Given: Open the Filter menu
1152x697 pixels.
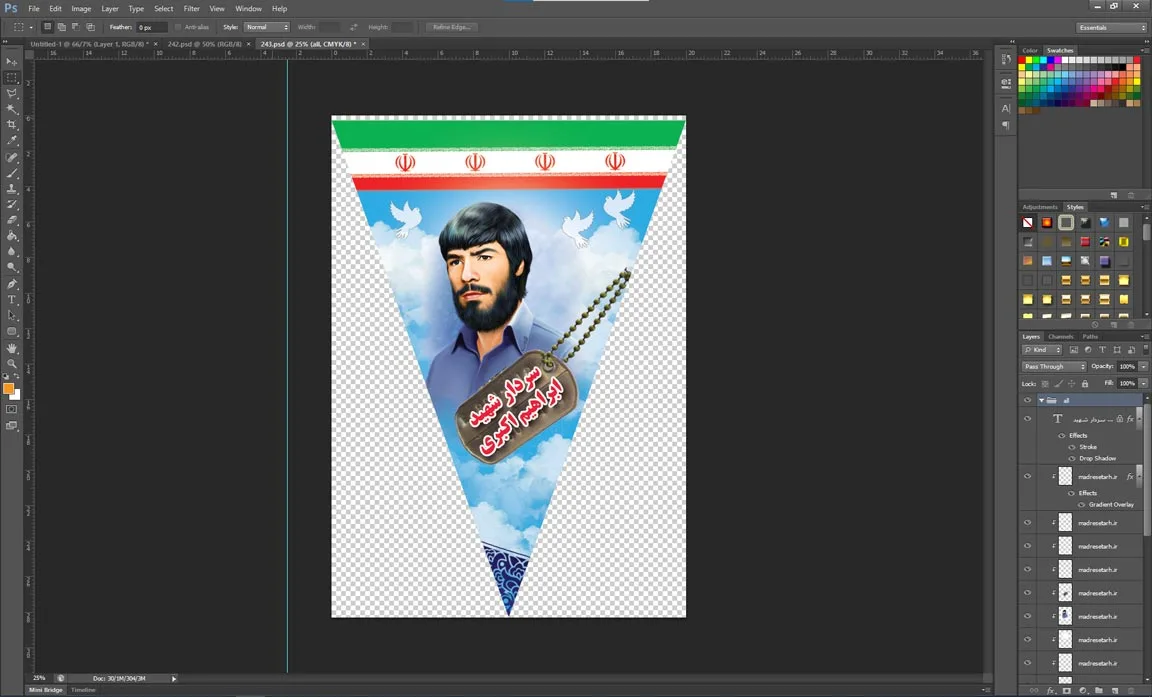Looking at the screenshot, I should click(x=192, y=9).
